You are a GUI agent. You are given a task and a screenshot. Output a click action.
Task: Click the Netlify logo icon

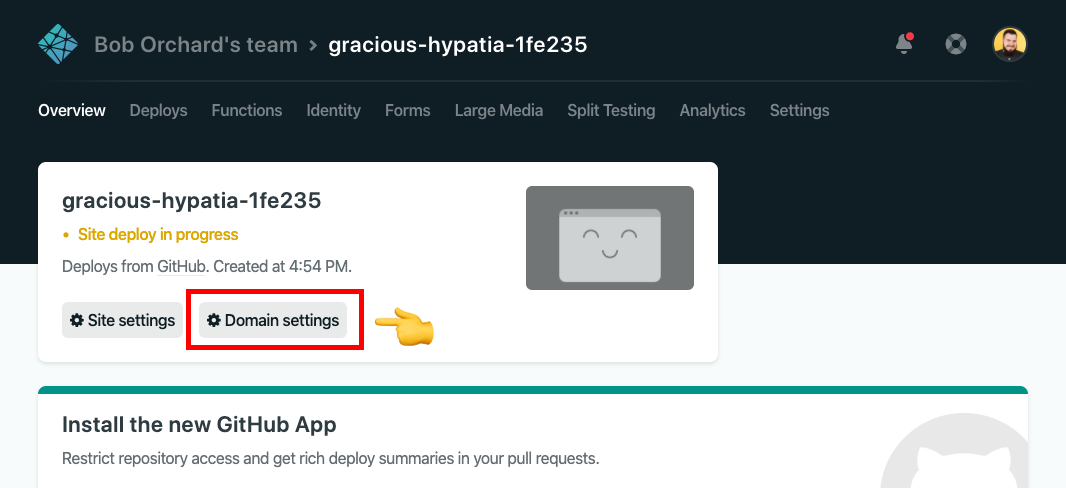(x=58, y=45)
